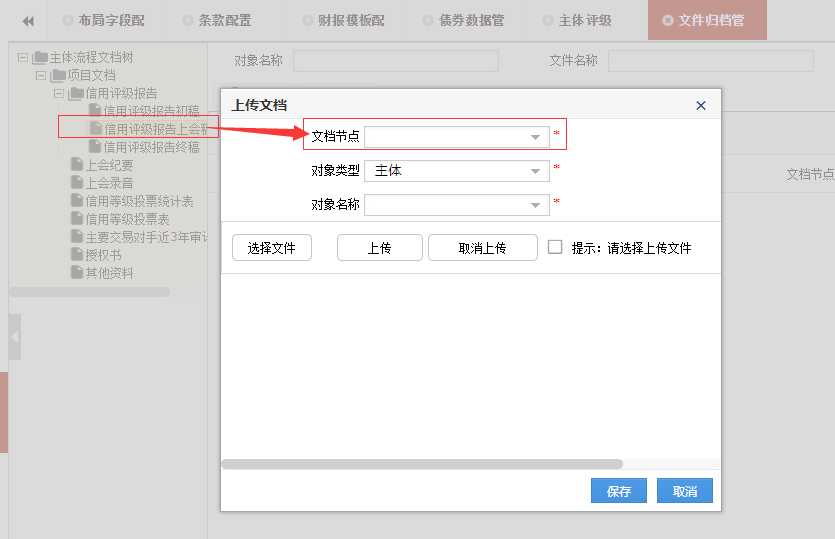Click the file icon of 上会录音
Viewport: 835px width, 539px height.
tap(77, 183)
